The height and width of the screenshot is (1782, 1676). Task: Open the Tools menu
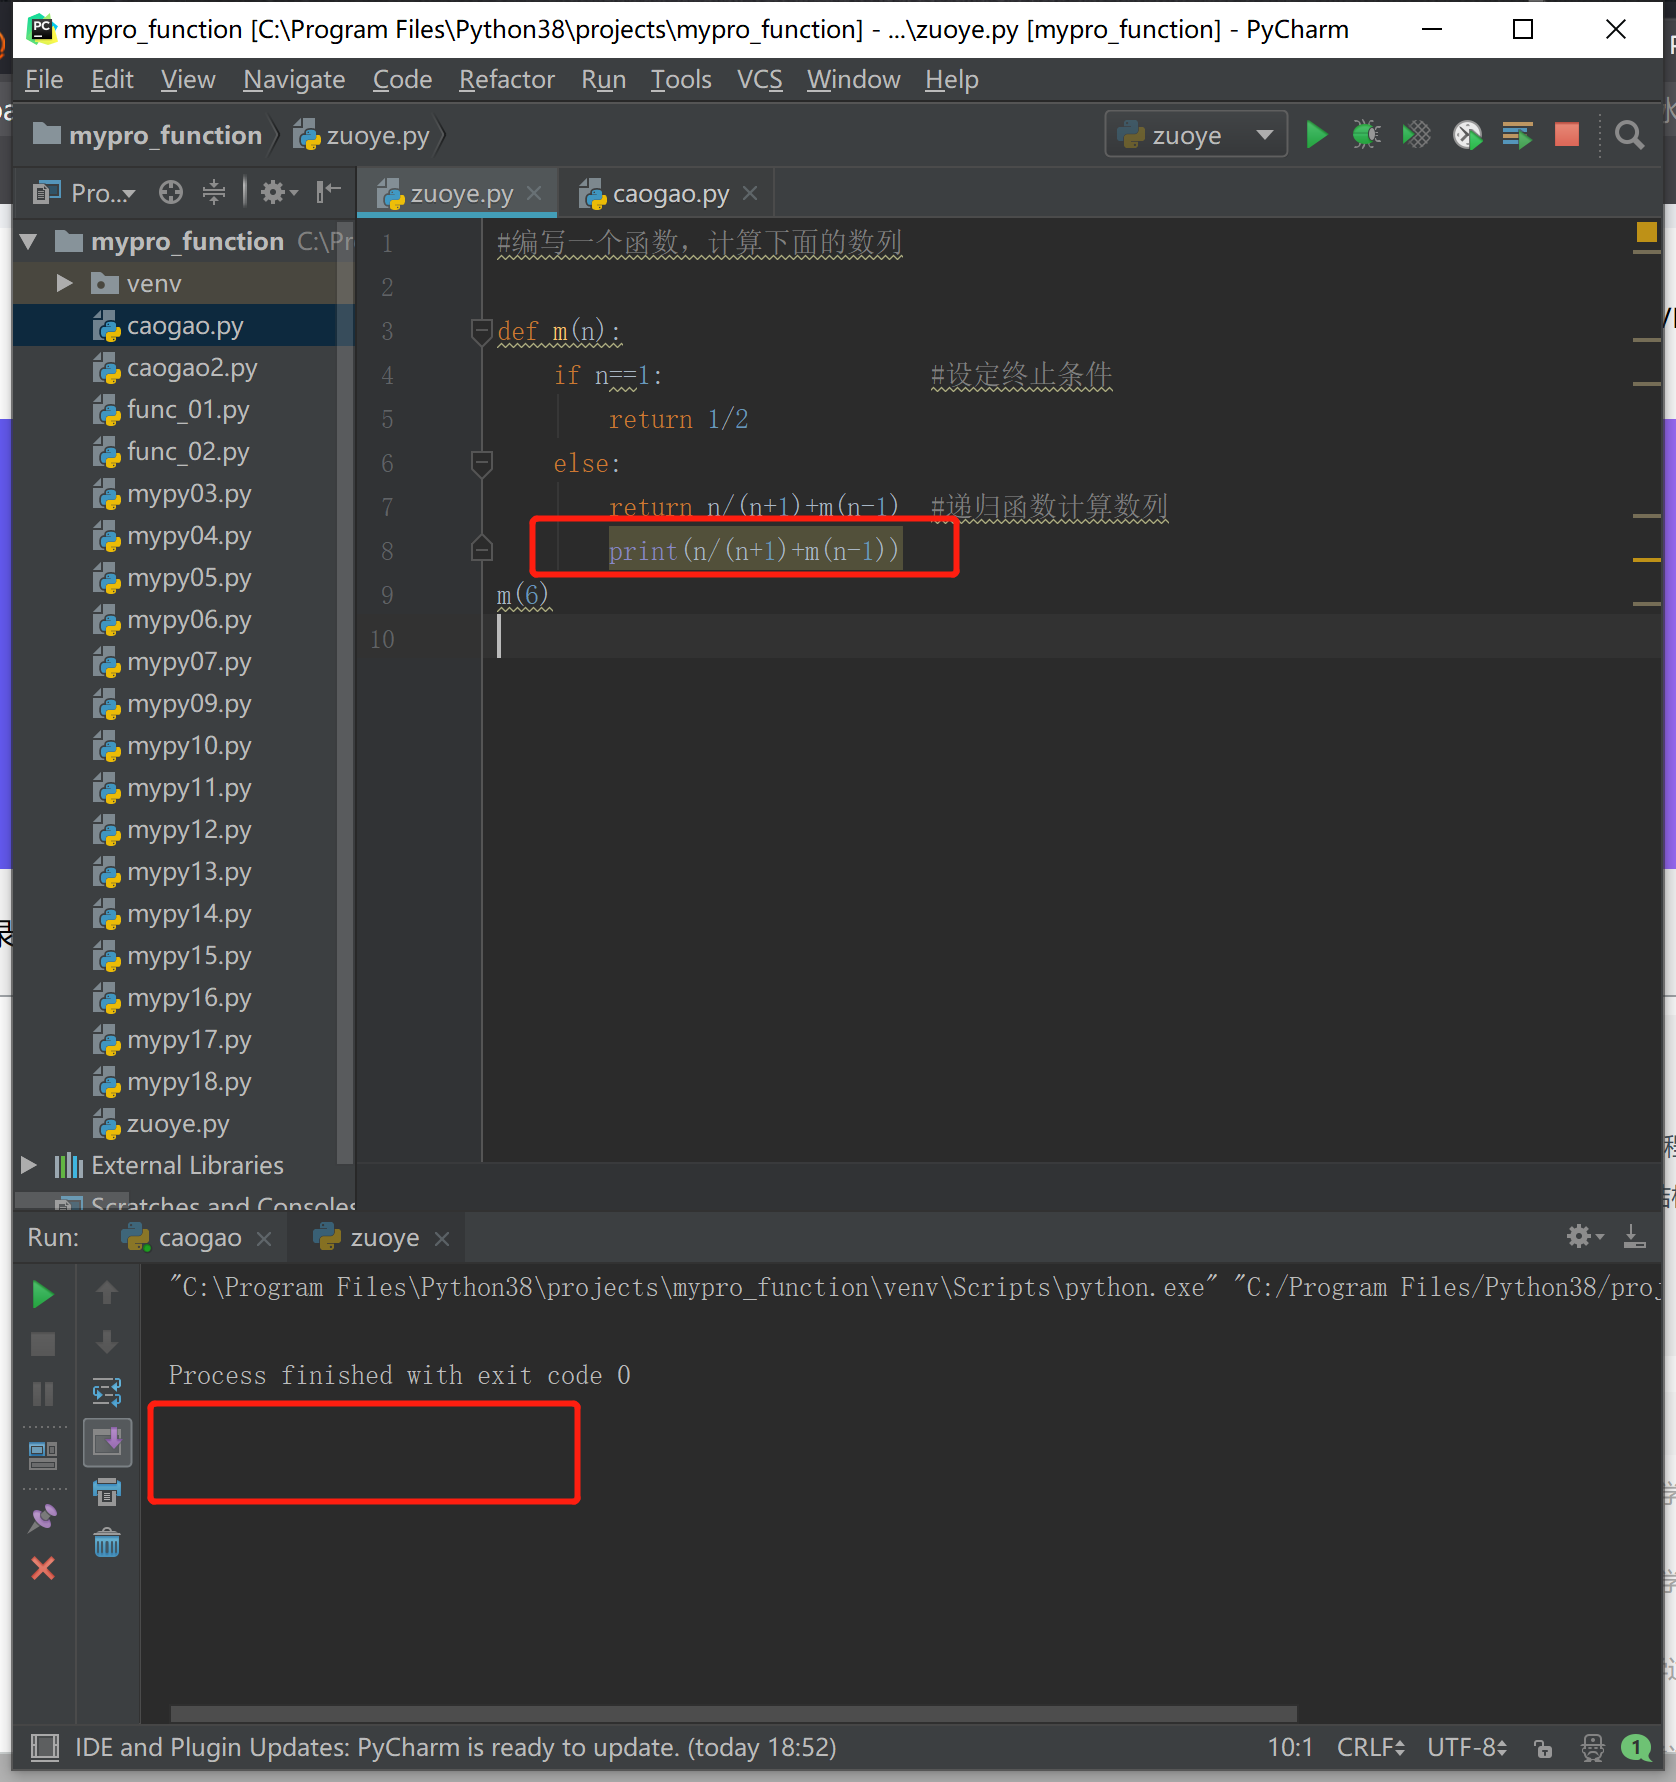(681, 79)
